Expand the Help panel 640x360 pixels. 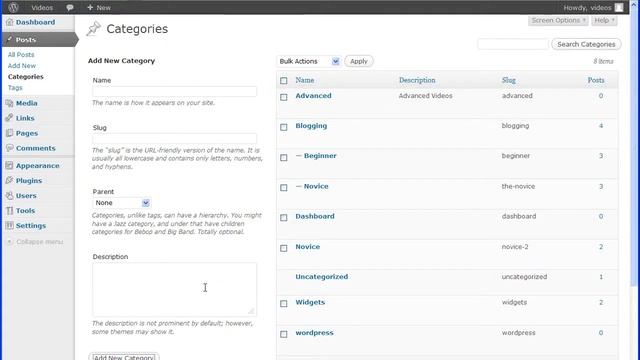click(x=604, y=20)
